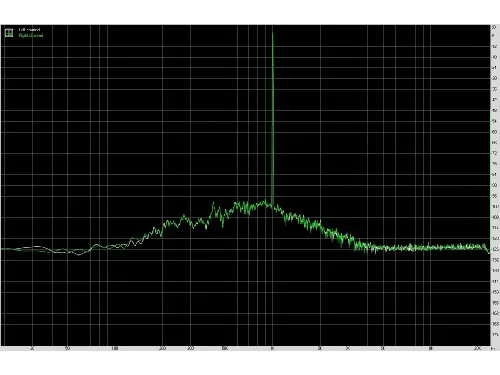Select the white Left channel legend label
Image resolution: width=500 pixels, height=375 pixels.
(29, 30)
